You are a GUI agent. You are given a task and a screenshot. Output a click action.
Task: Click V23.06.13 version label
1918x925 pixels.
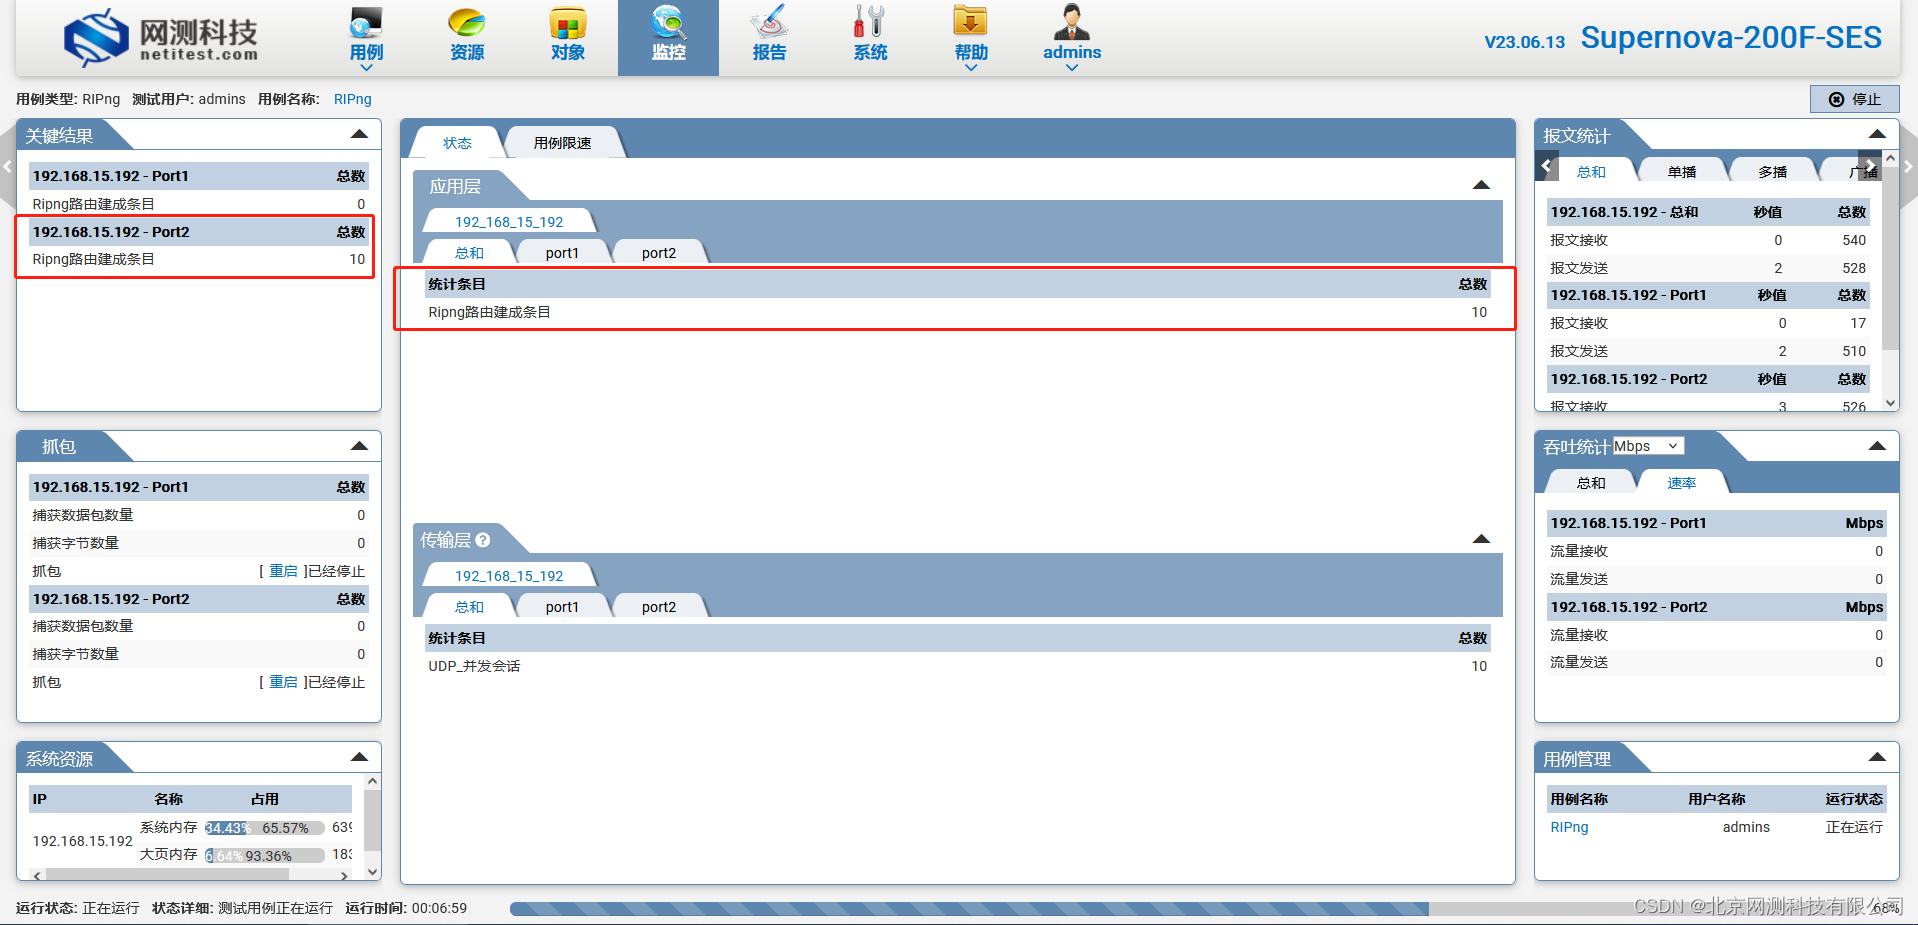(1524, 42)
